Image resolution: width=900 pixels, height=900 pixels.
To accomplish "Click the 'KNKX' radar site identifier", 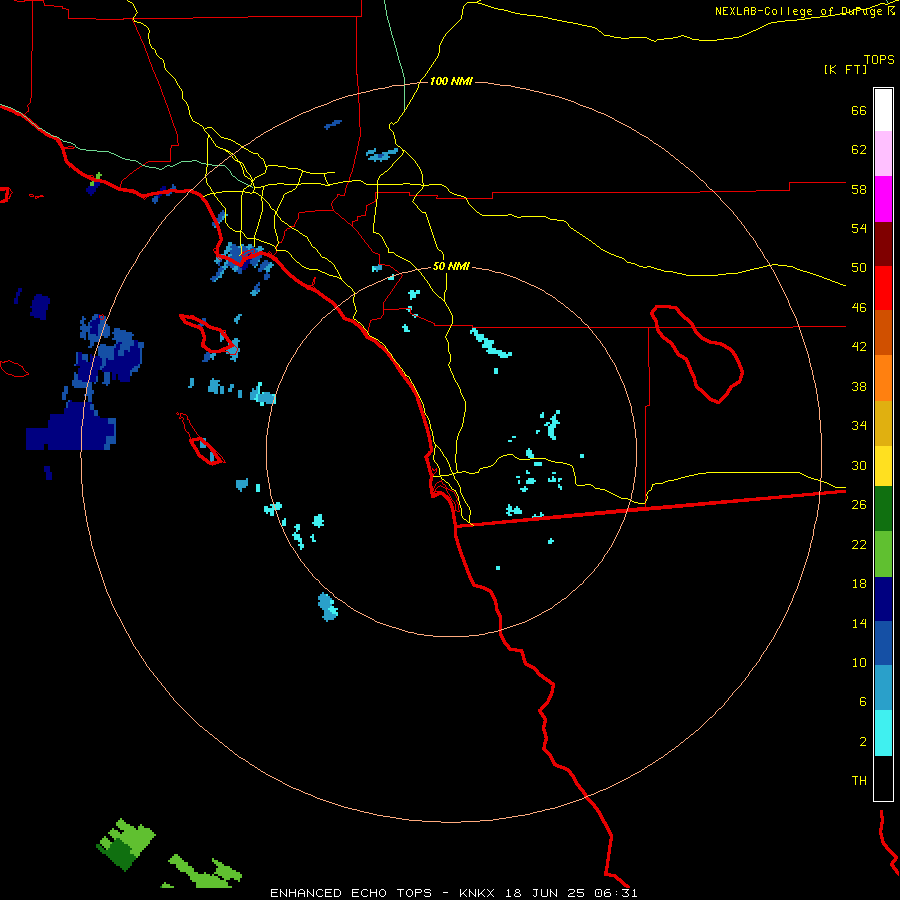I will 477,893.
